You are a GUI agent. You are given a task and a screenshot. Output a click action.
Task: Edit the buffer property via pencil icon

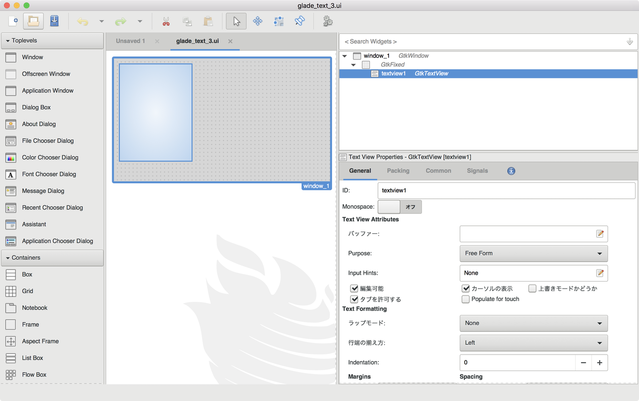pyautogui.click(x=600, y=234)
